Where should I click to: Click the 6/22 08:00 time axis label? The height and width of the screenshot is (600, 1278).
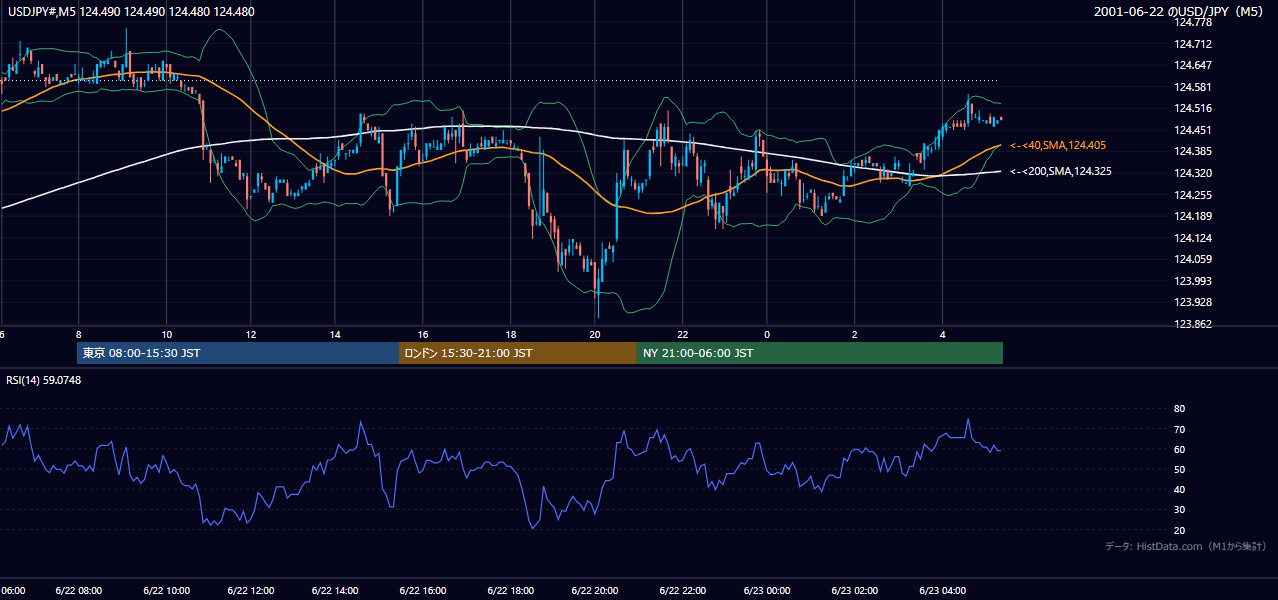[x=78, y=591]
